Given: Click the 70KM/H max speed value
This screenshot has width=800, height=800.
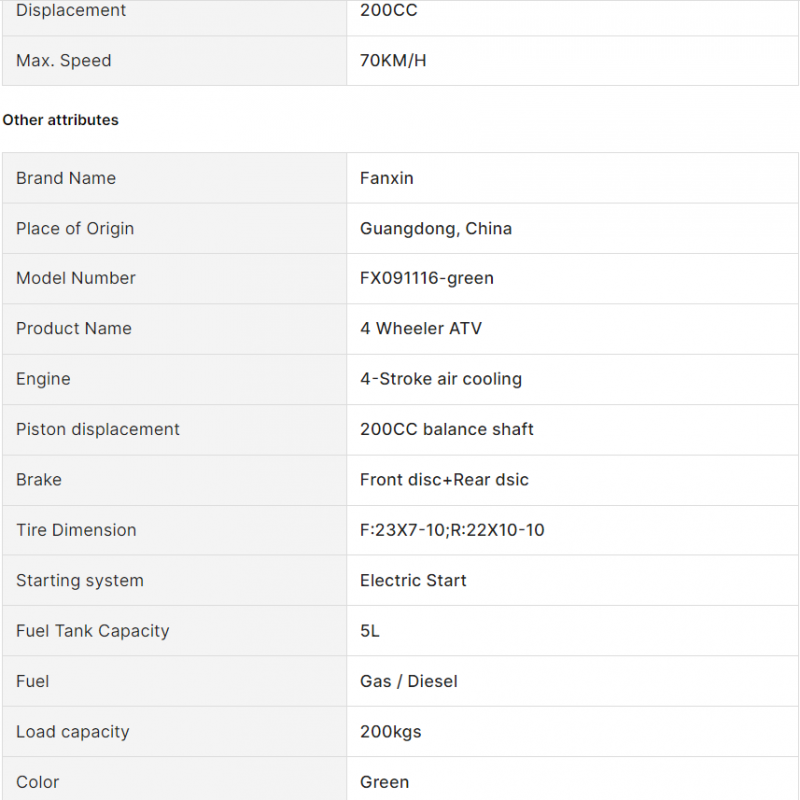Looking at the screenshot, I should pyautogui.click(x=393, y=61).
